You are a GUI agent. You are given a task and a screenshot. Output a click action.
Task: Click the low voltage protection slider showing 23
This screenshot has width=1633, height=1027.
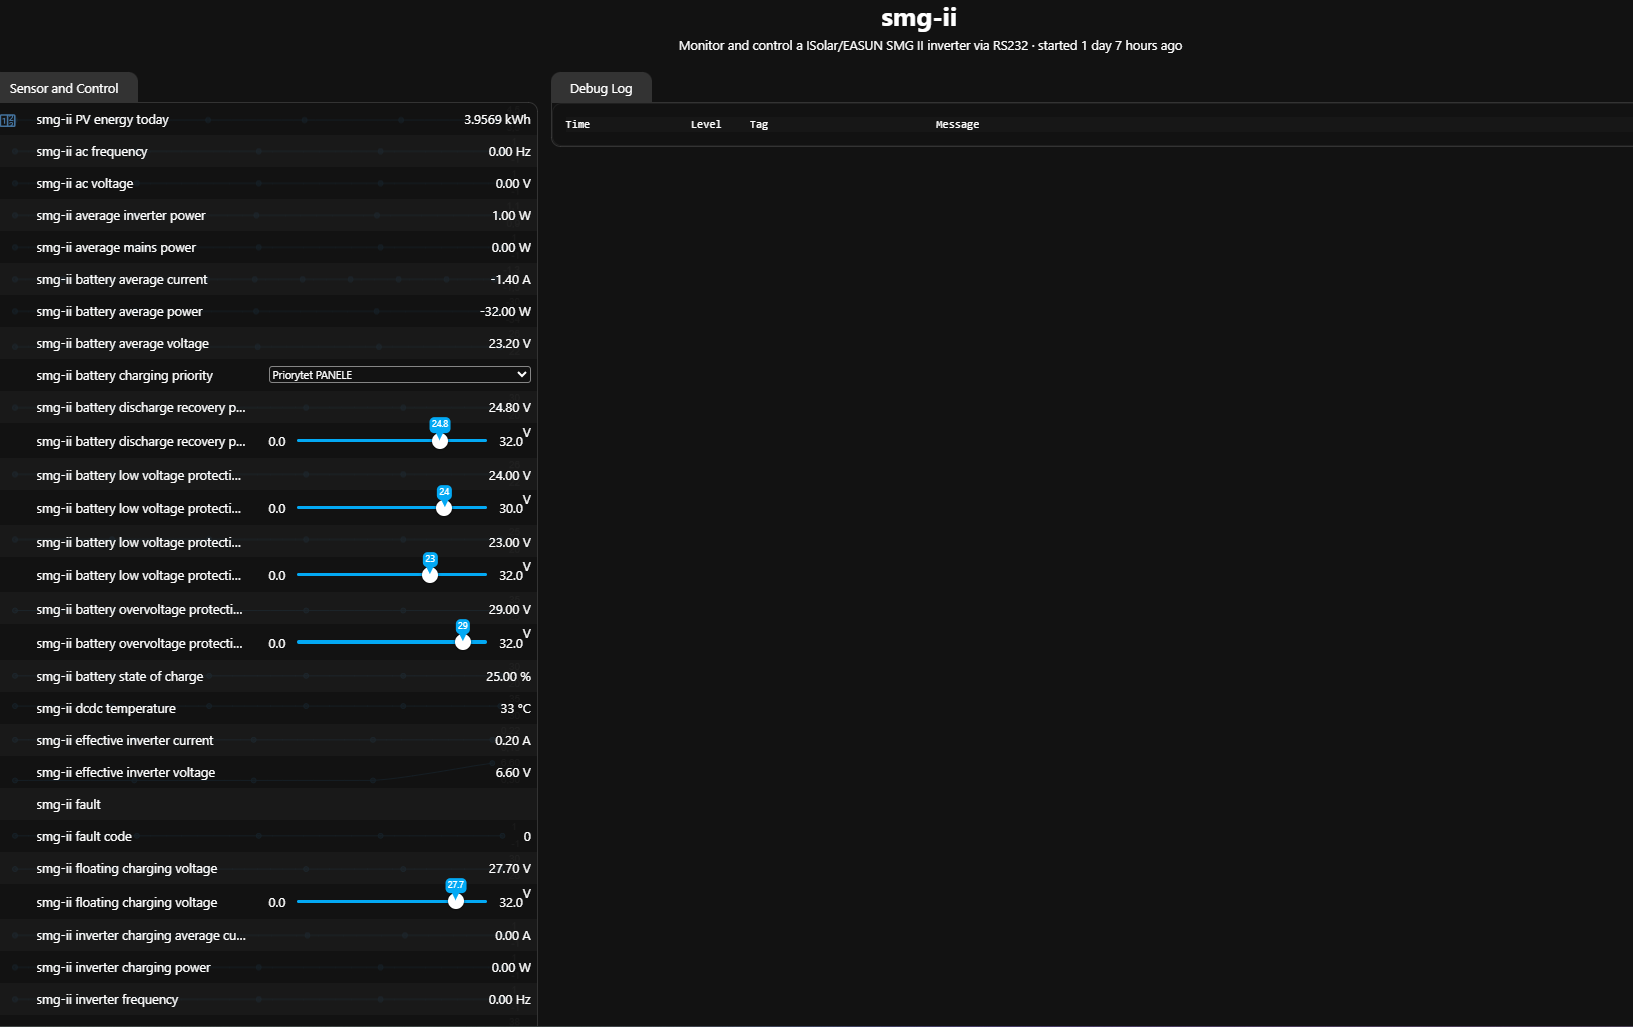[392, 575]
